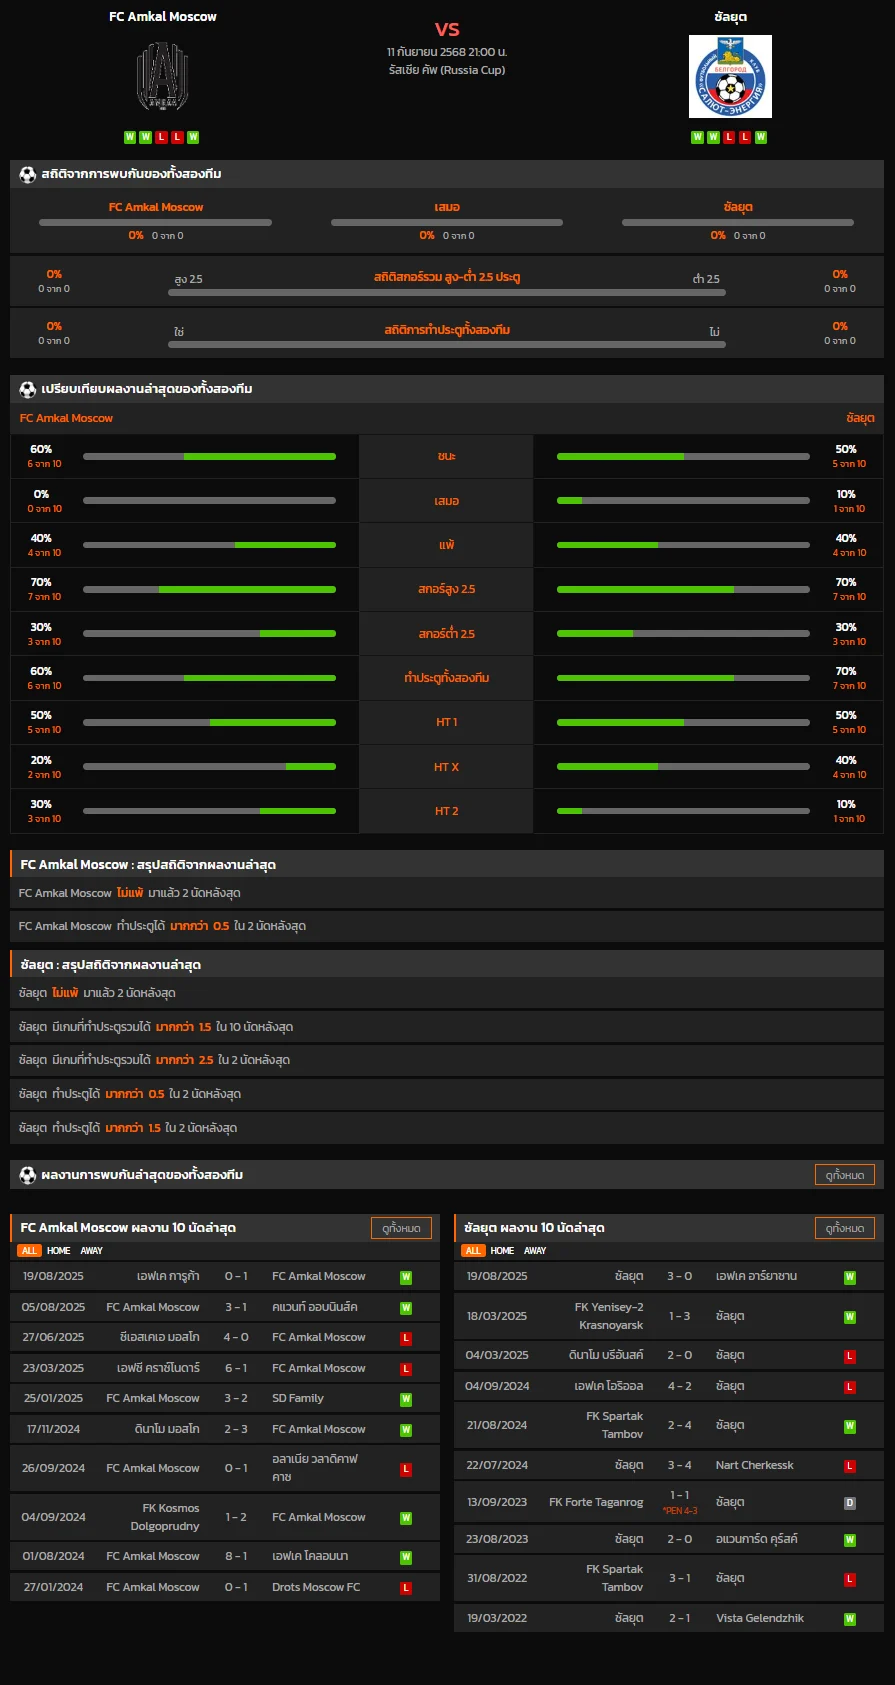Click the W badge on Amkal's 17/11/2024 match
This screenshot has width=895, height=1685.
tap(406, 1430)
